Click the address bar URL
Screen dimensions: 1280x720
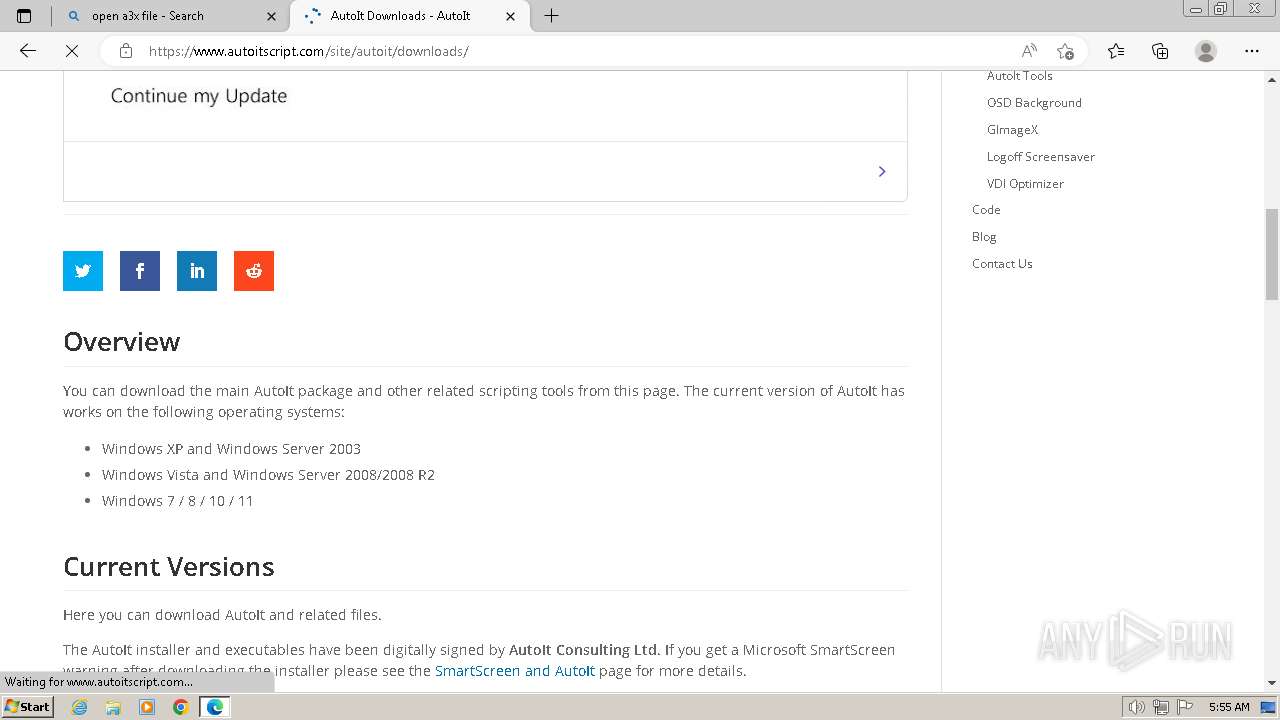click(x=308, y=51)
